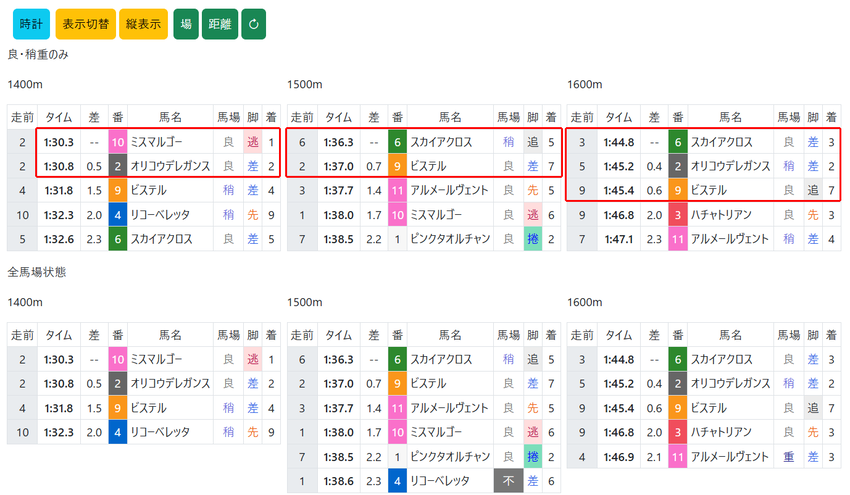Select ビステル in top 1500m table

[x=428, y=166]
